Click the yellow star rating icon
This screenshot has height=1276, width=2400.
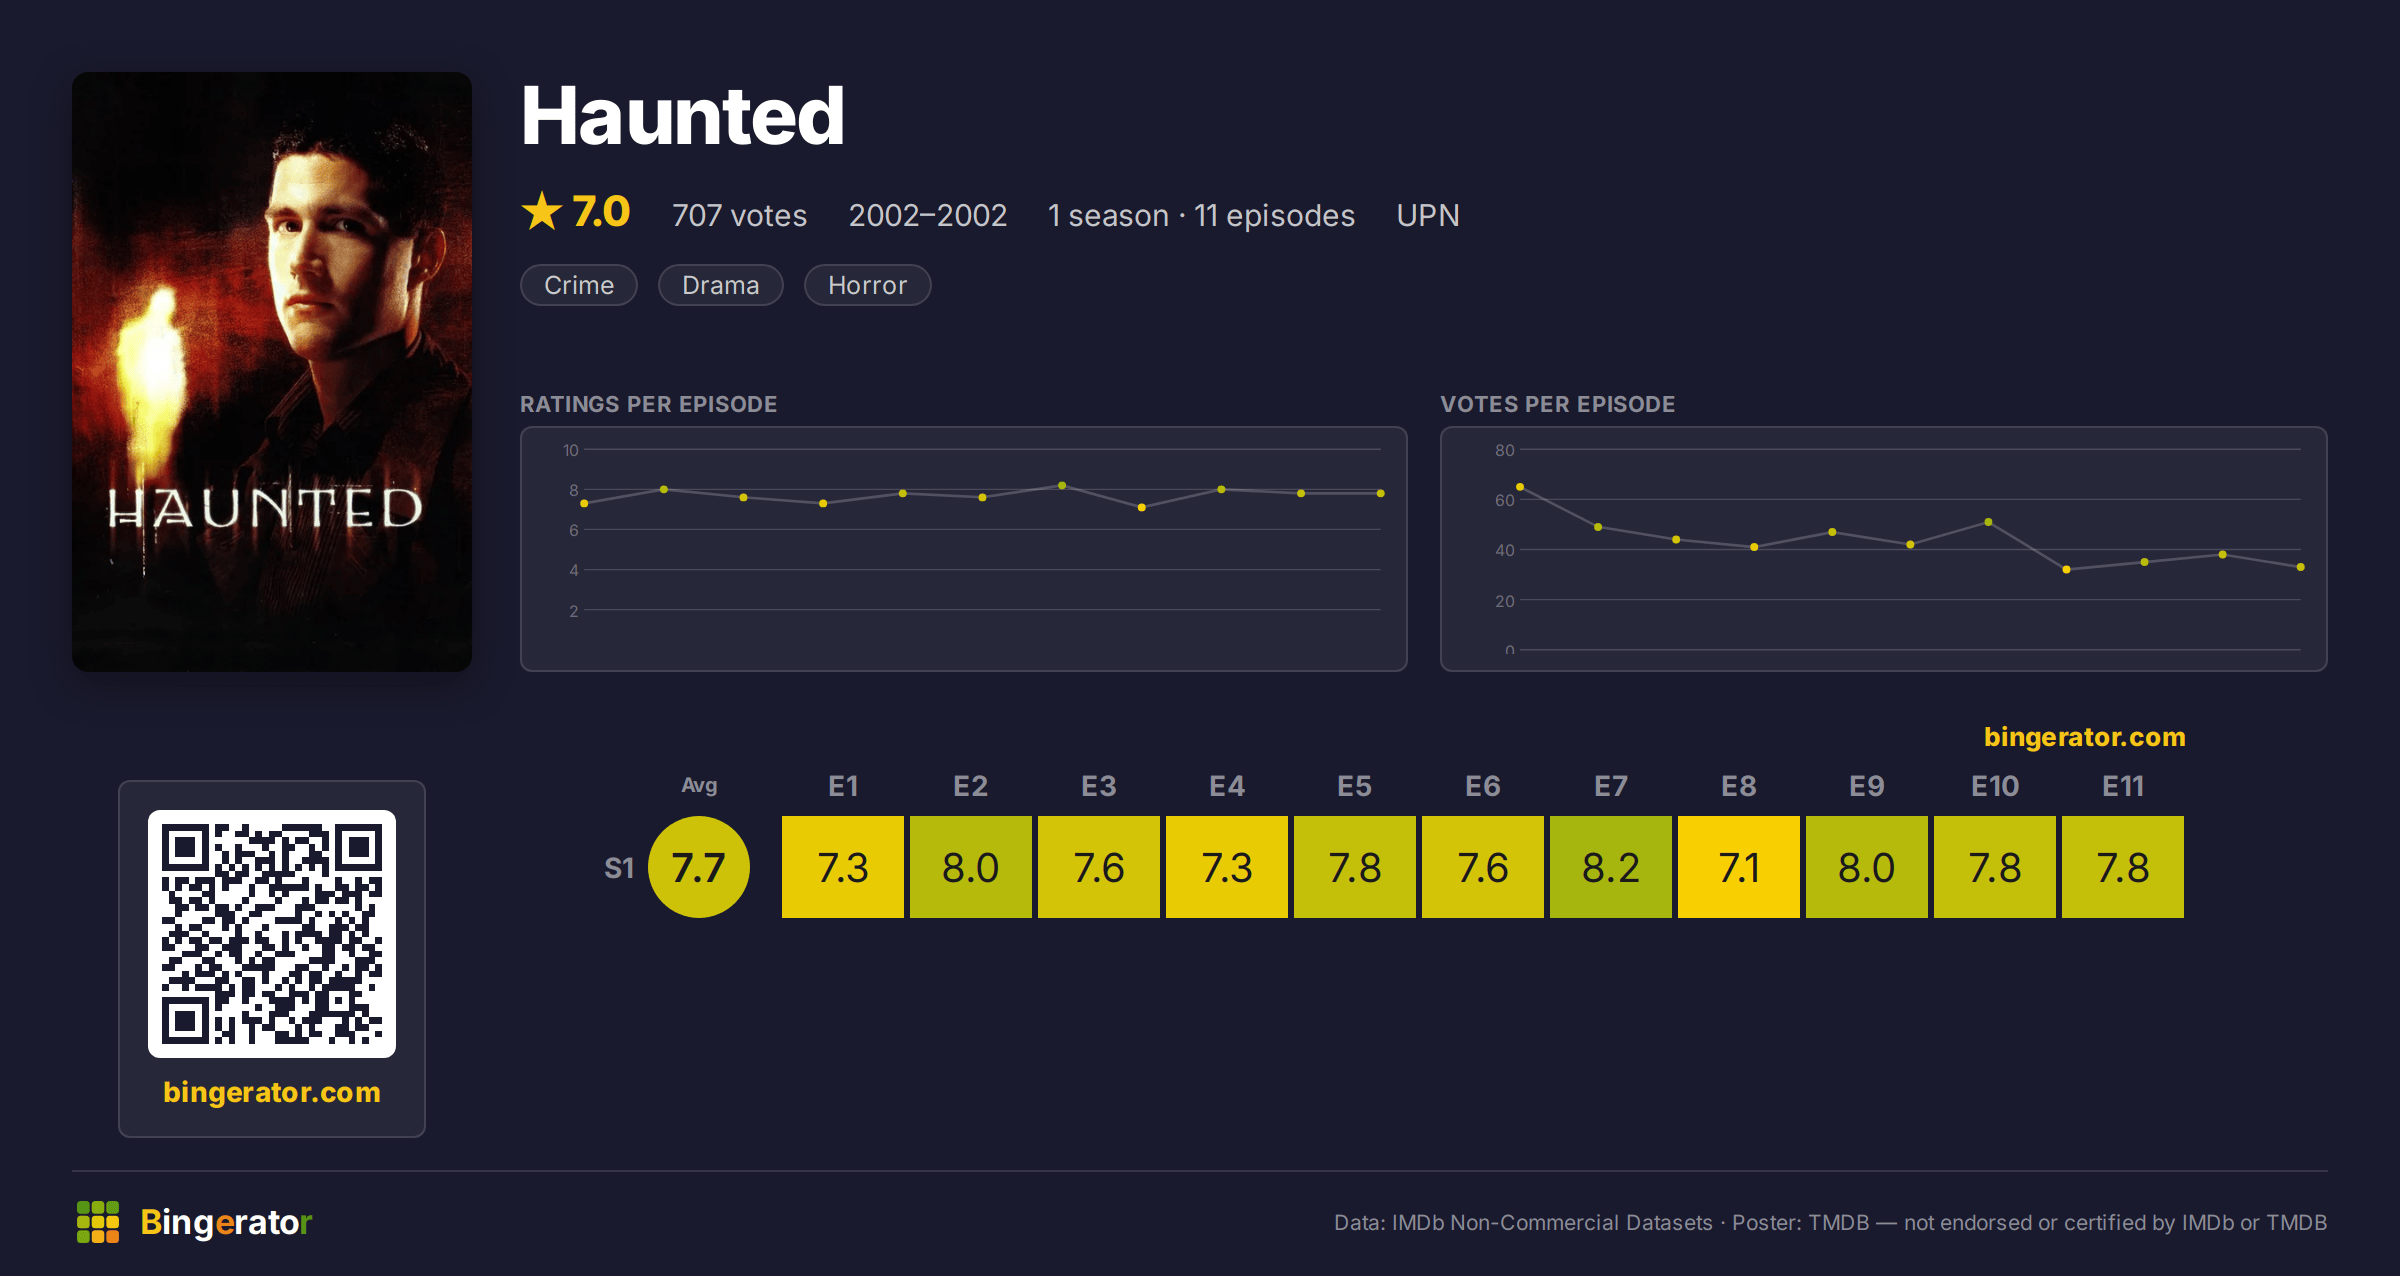click(542, 212)
